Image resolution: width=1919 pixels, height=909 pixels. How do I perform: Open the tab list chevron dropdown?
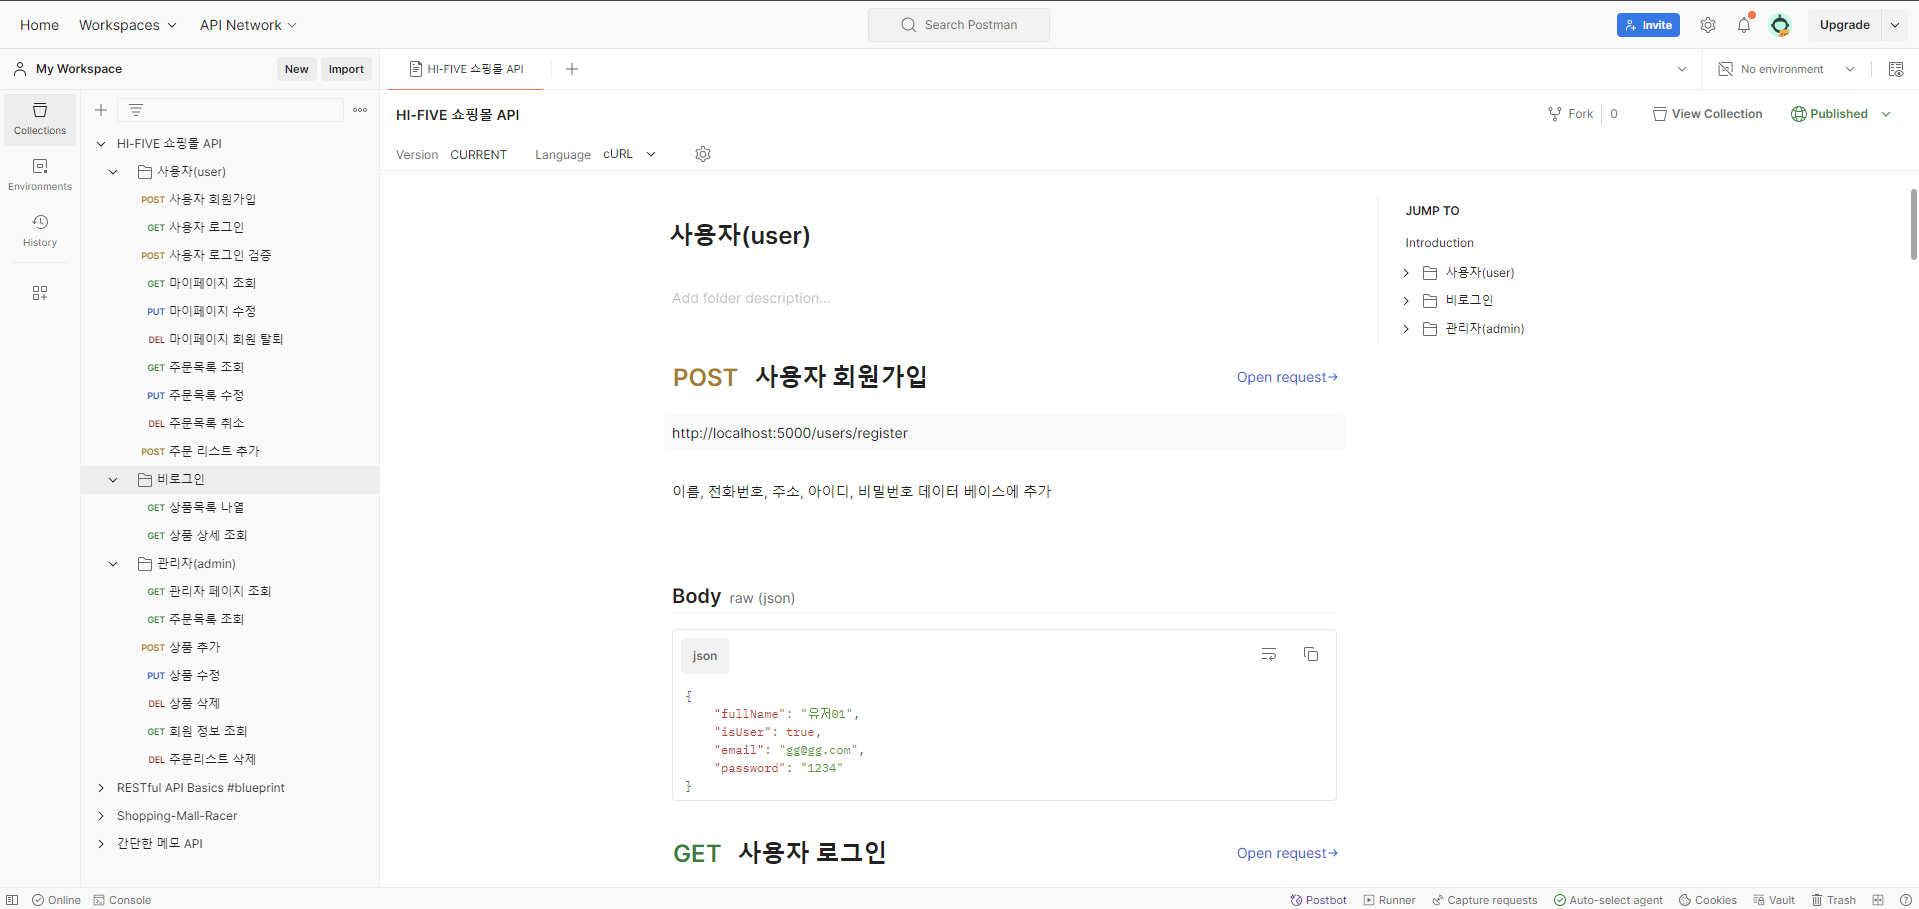coord(1682,69)
